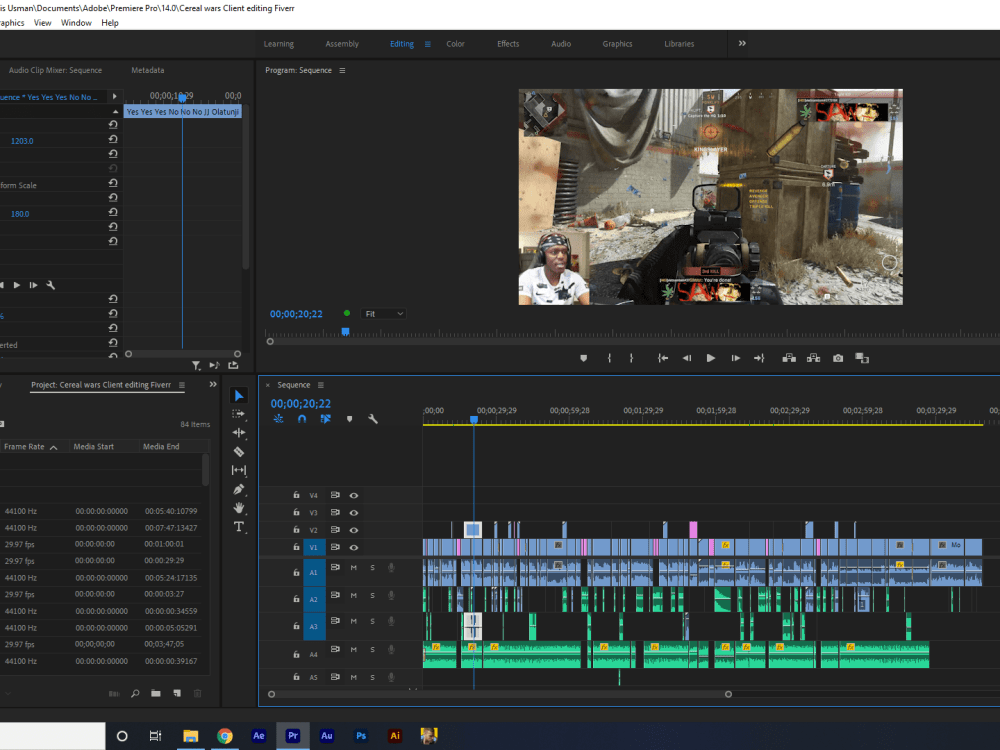Switch to Learning workspace
1000x750 pixels.
(x=279, y=44)
